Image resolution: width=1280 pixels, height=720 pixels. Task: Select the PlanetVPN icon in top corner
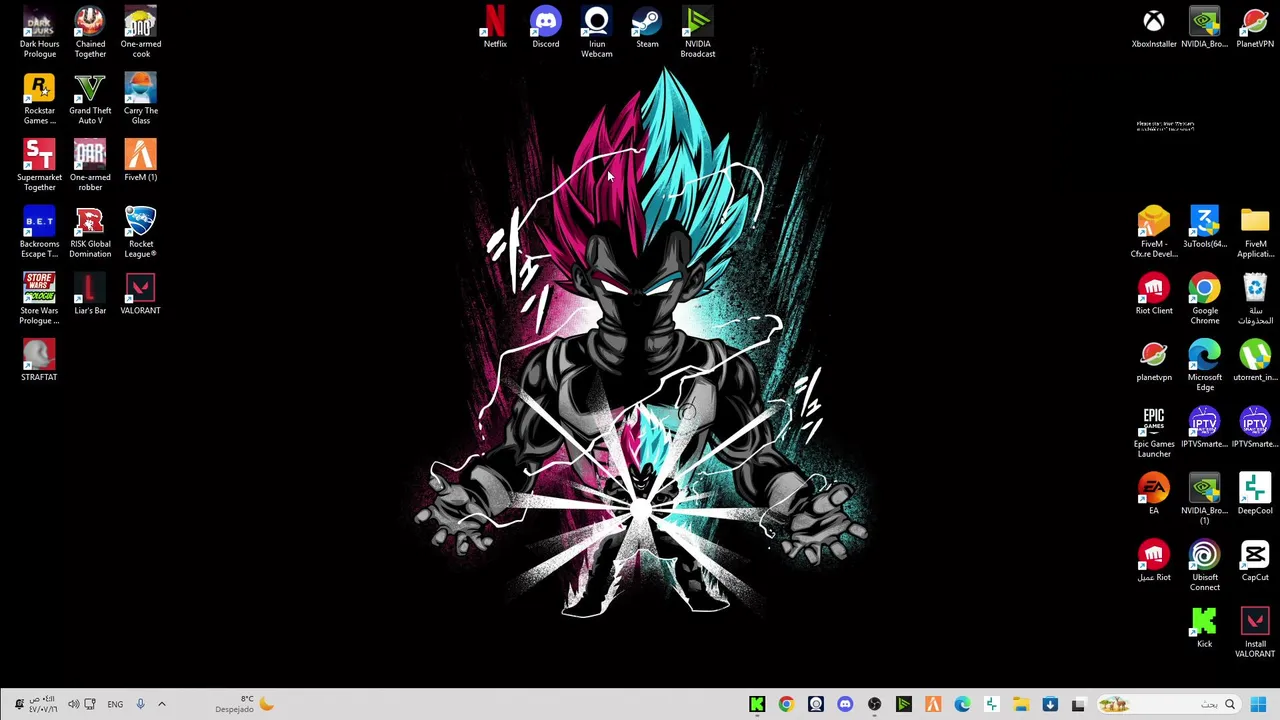pyautogui.click(x=1255, y=28)
